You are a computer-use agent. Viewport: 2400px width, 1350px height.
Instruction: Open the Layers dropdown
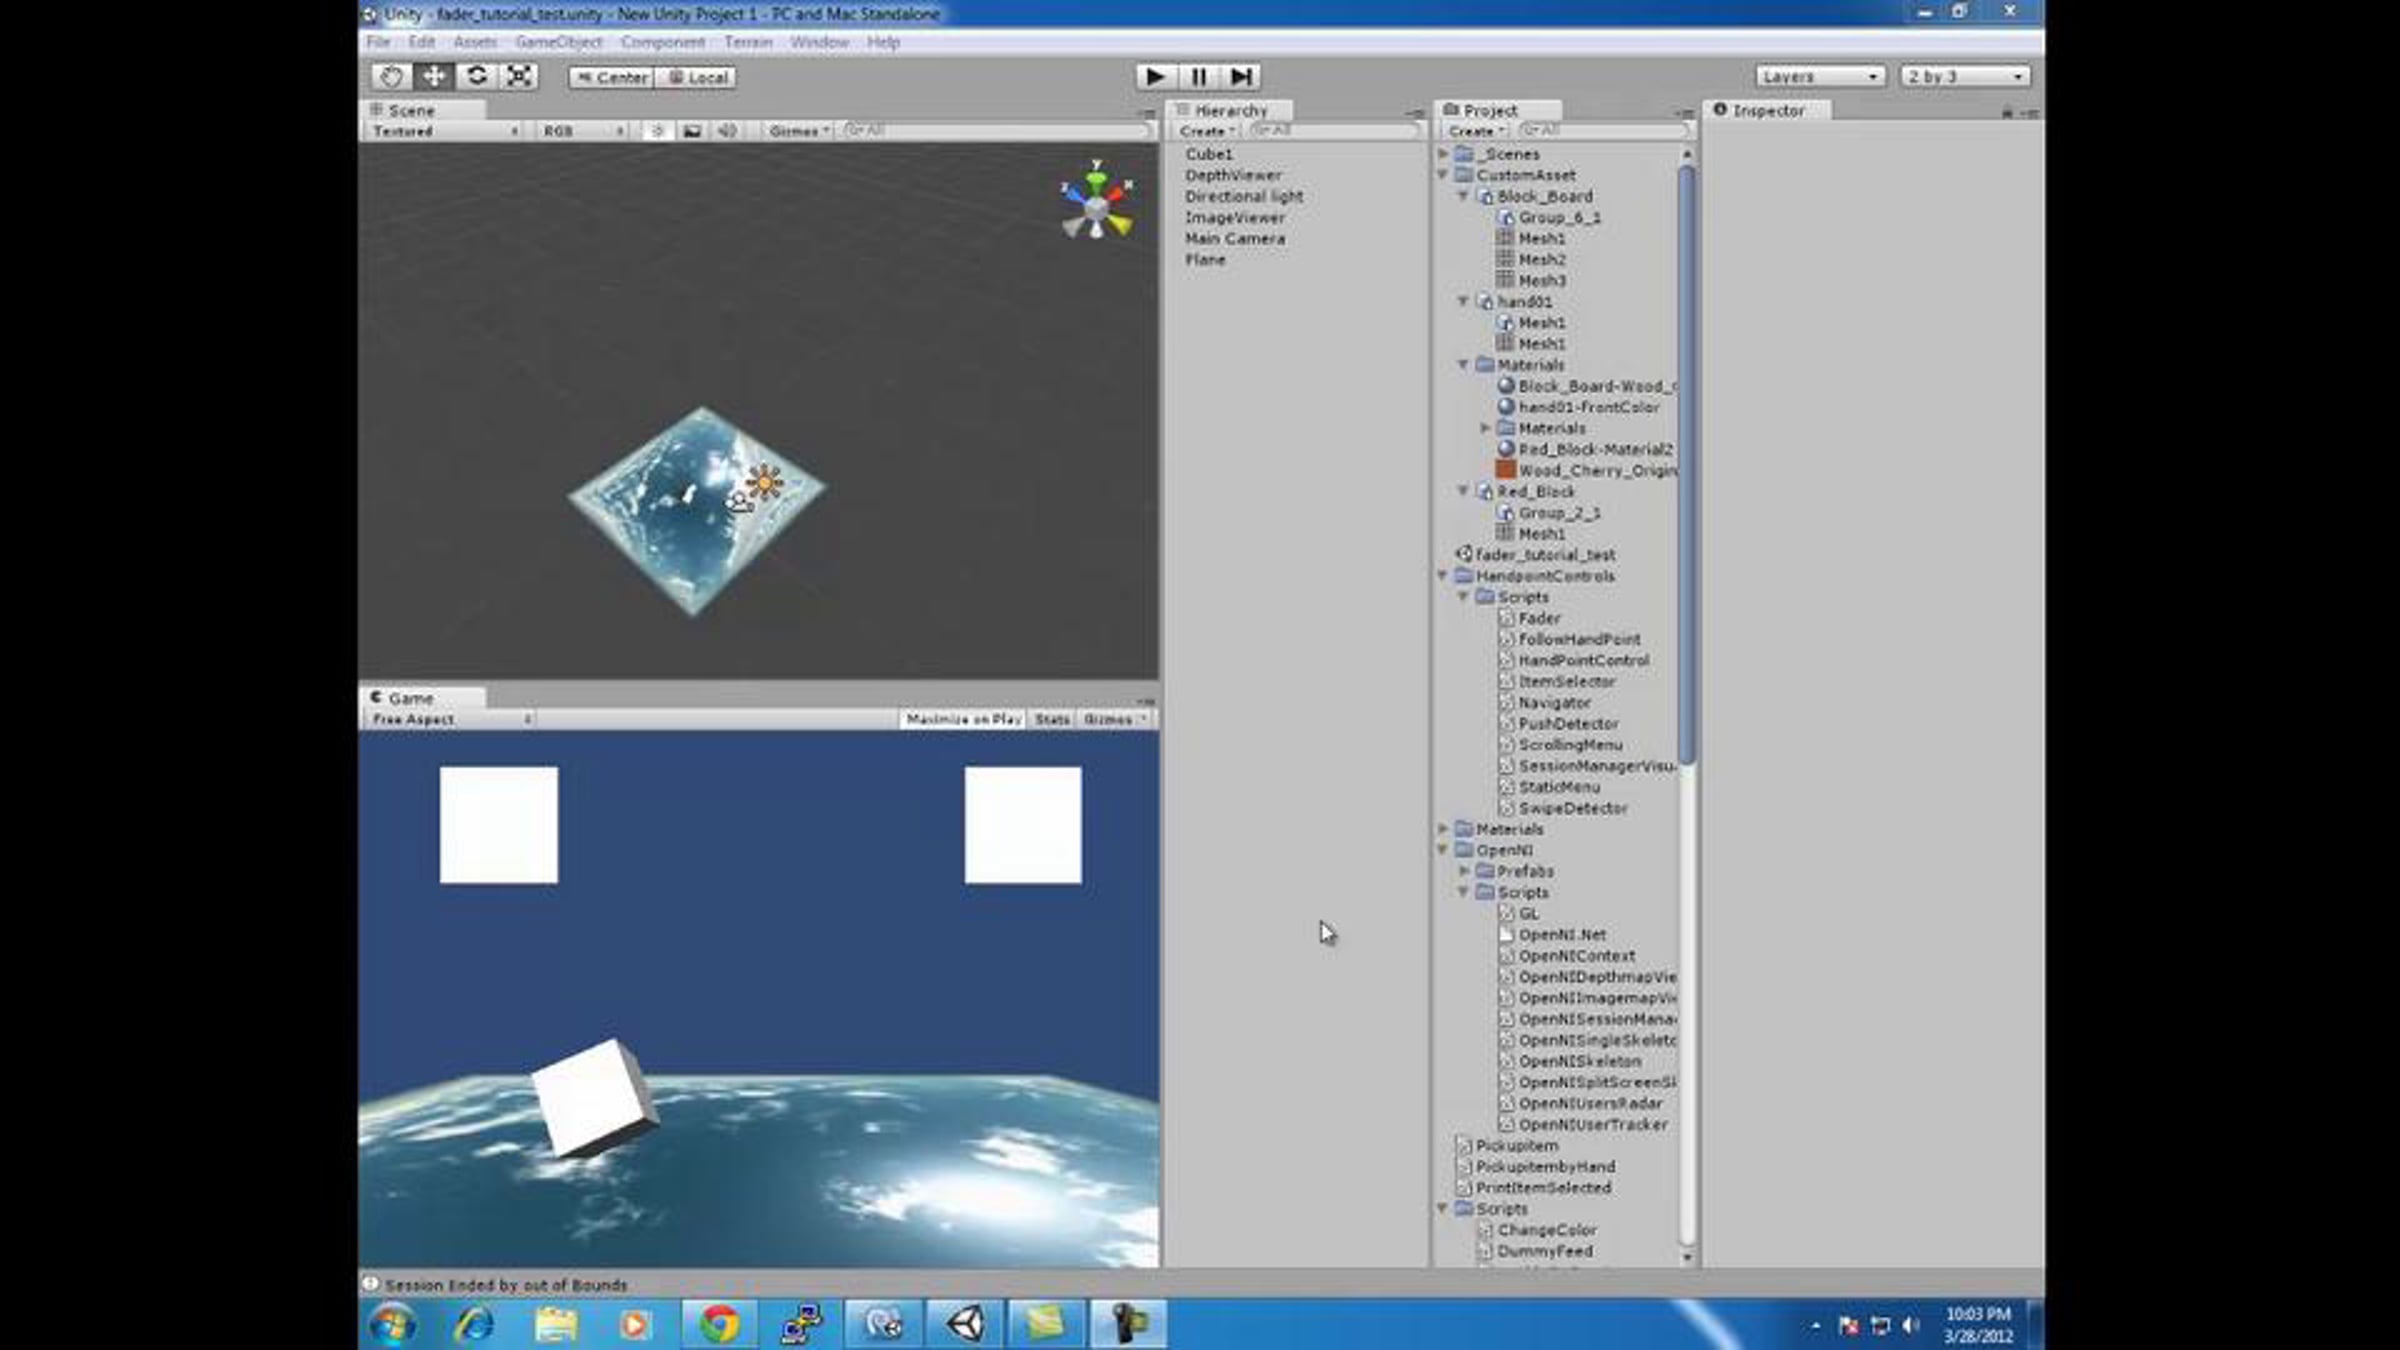coord(1820,76)
